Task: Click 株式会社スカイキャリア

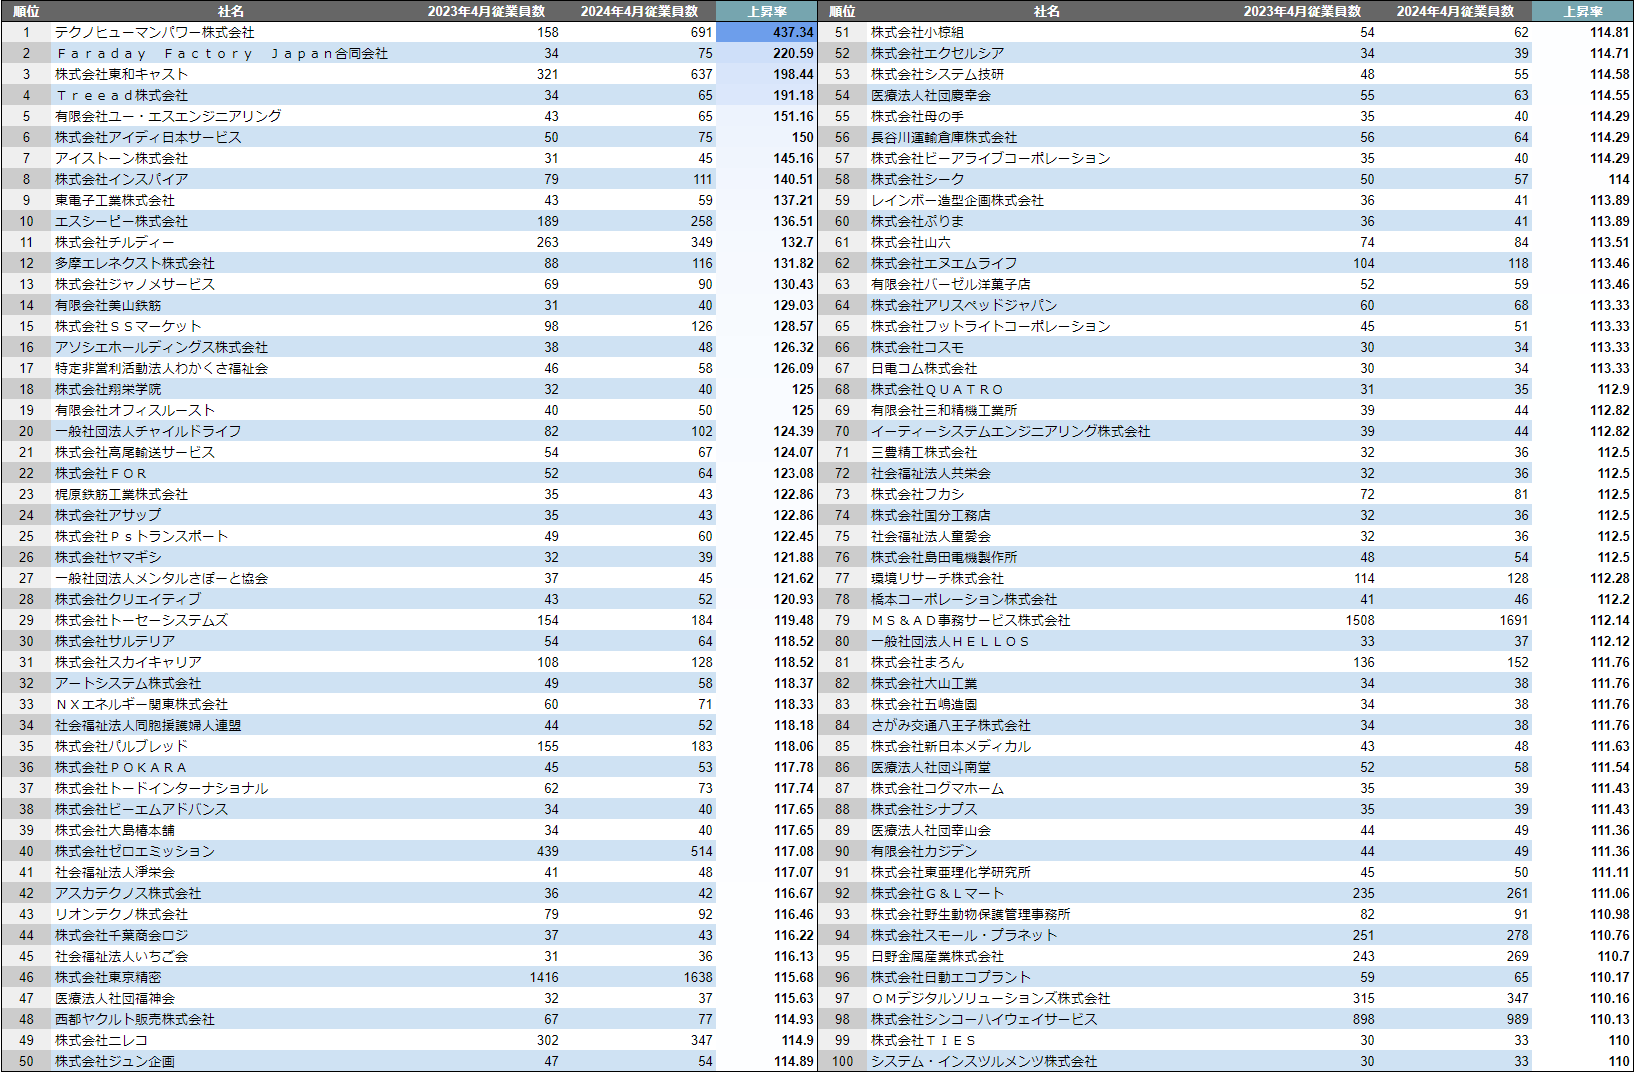Action: tap(128, 662)
